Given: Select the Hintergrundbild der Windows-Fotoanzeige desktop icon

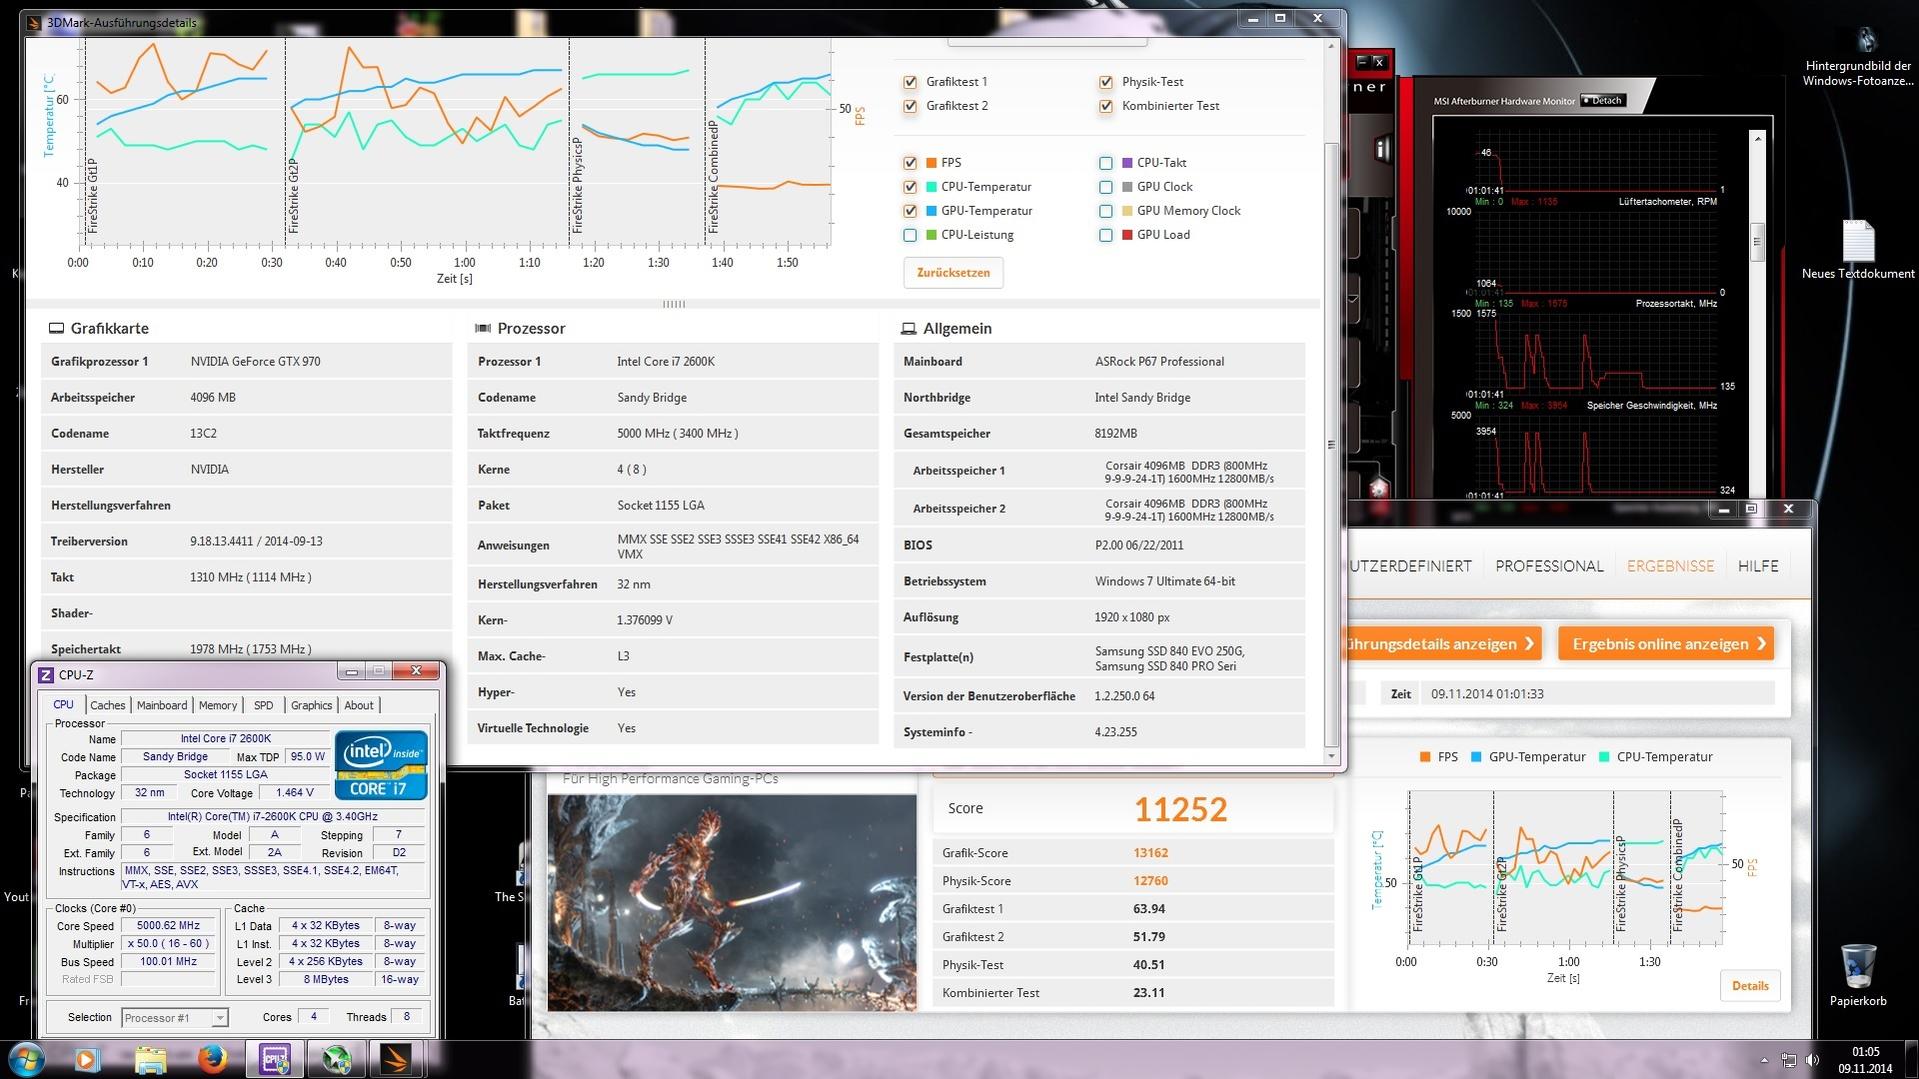Looking at the screenshot, I should point(1858,57).
